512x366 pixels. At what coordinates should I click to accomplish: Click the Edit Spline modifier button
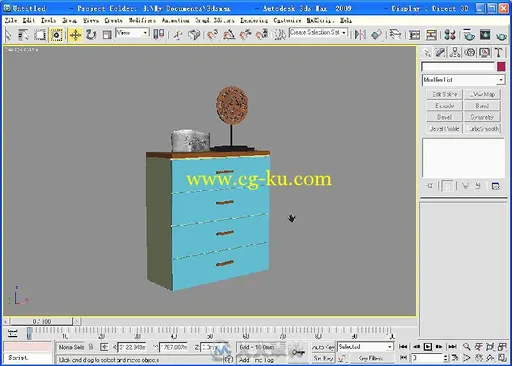coord(444,95)
